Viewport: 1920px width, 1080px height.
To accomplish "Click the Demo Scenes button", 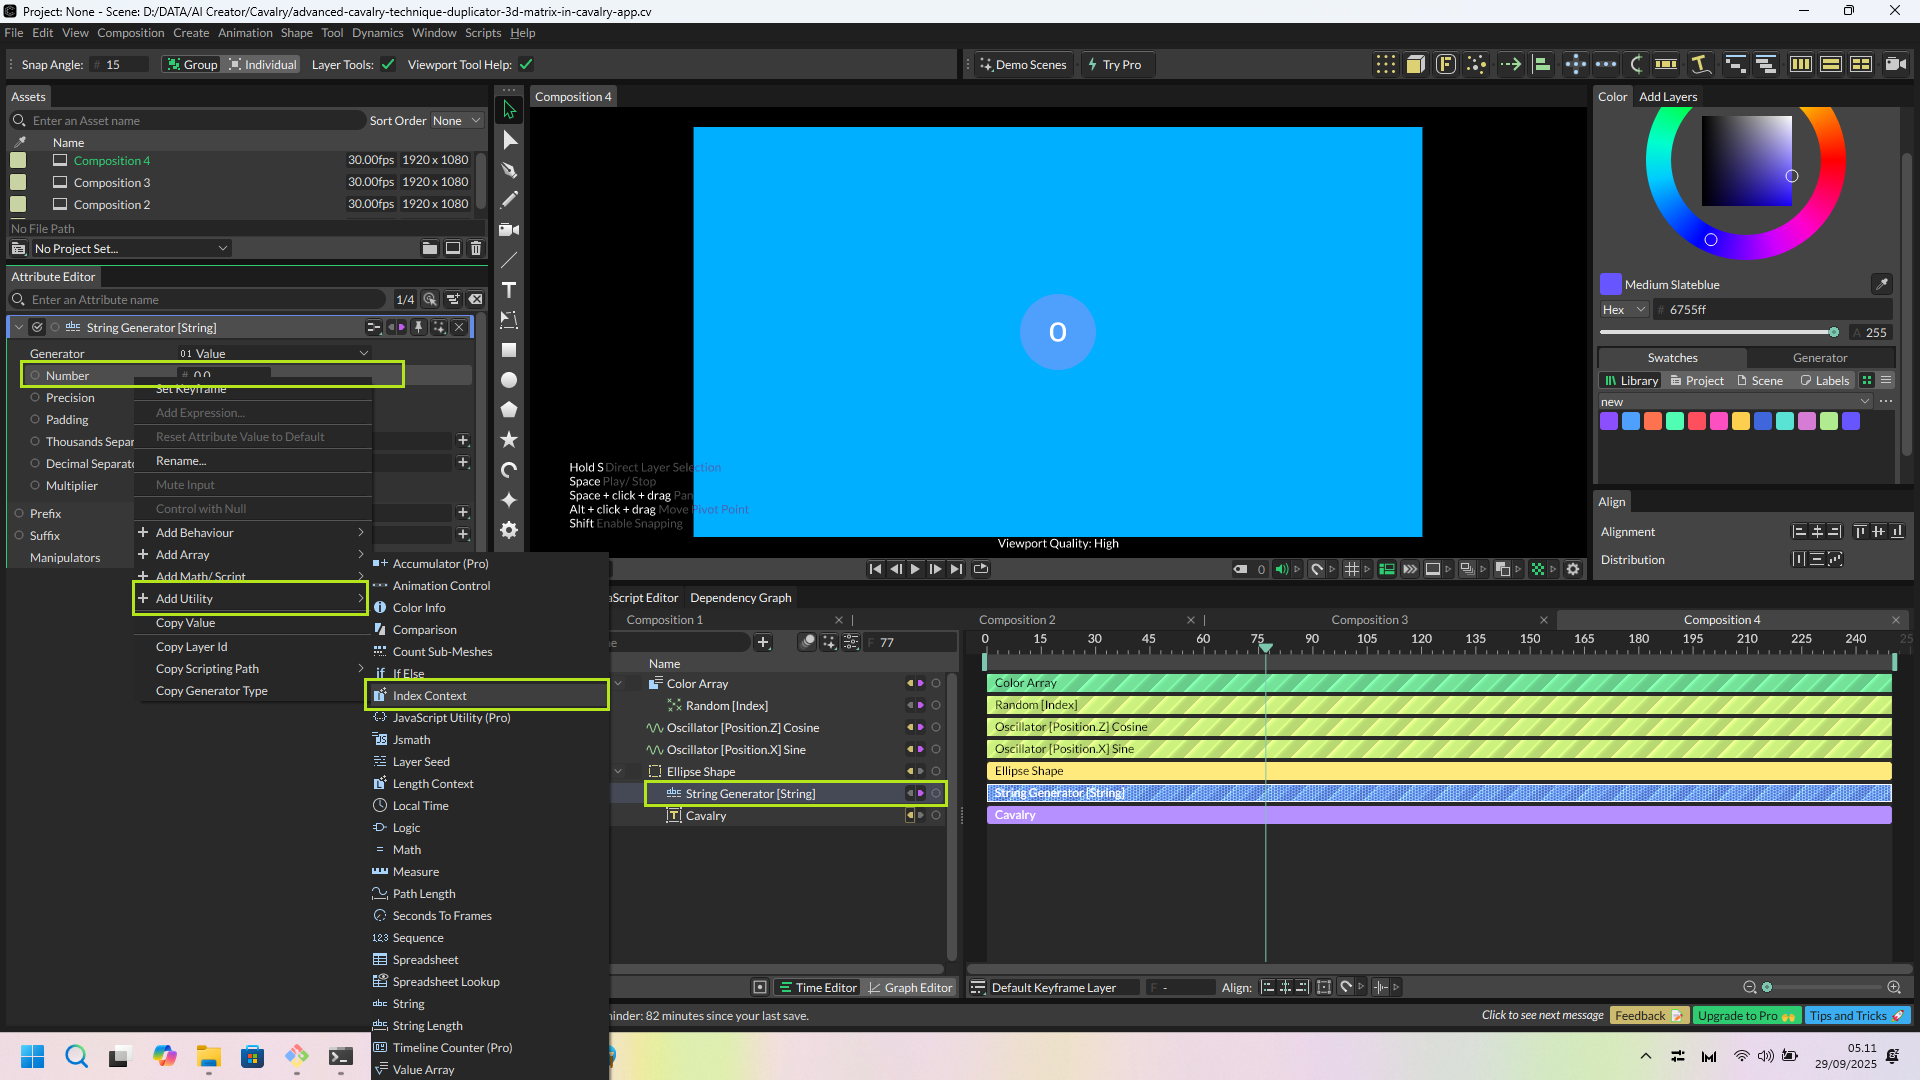I will coord(1022,65).
